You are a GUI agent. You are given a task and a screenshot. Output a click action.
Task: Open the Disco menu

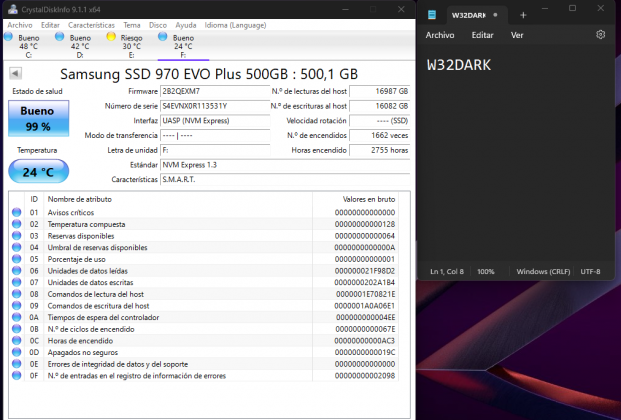(x=158, y=25)
